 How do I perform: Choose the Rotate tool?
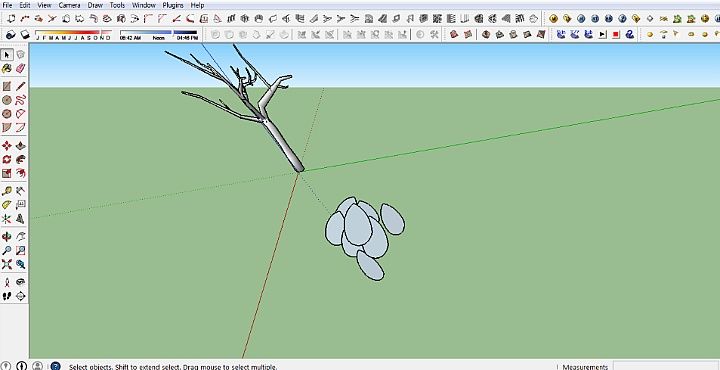point(7,160)
